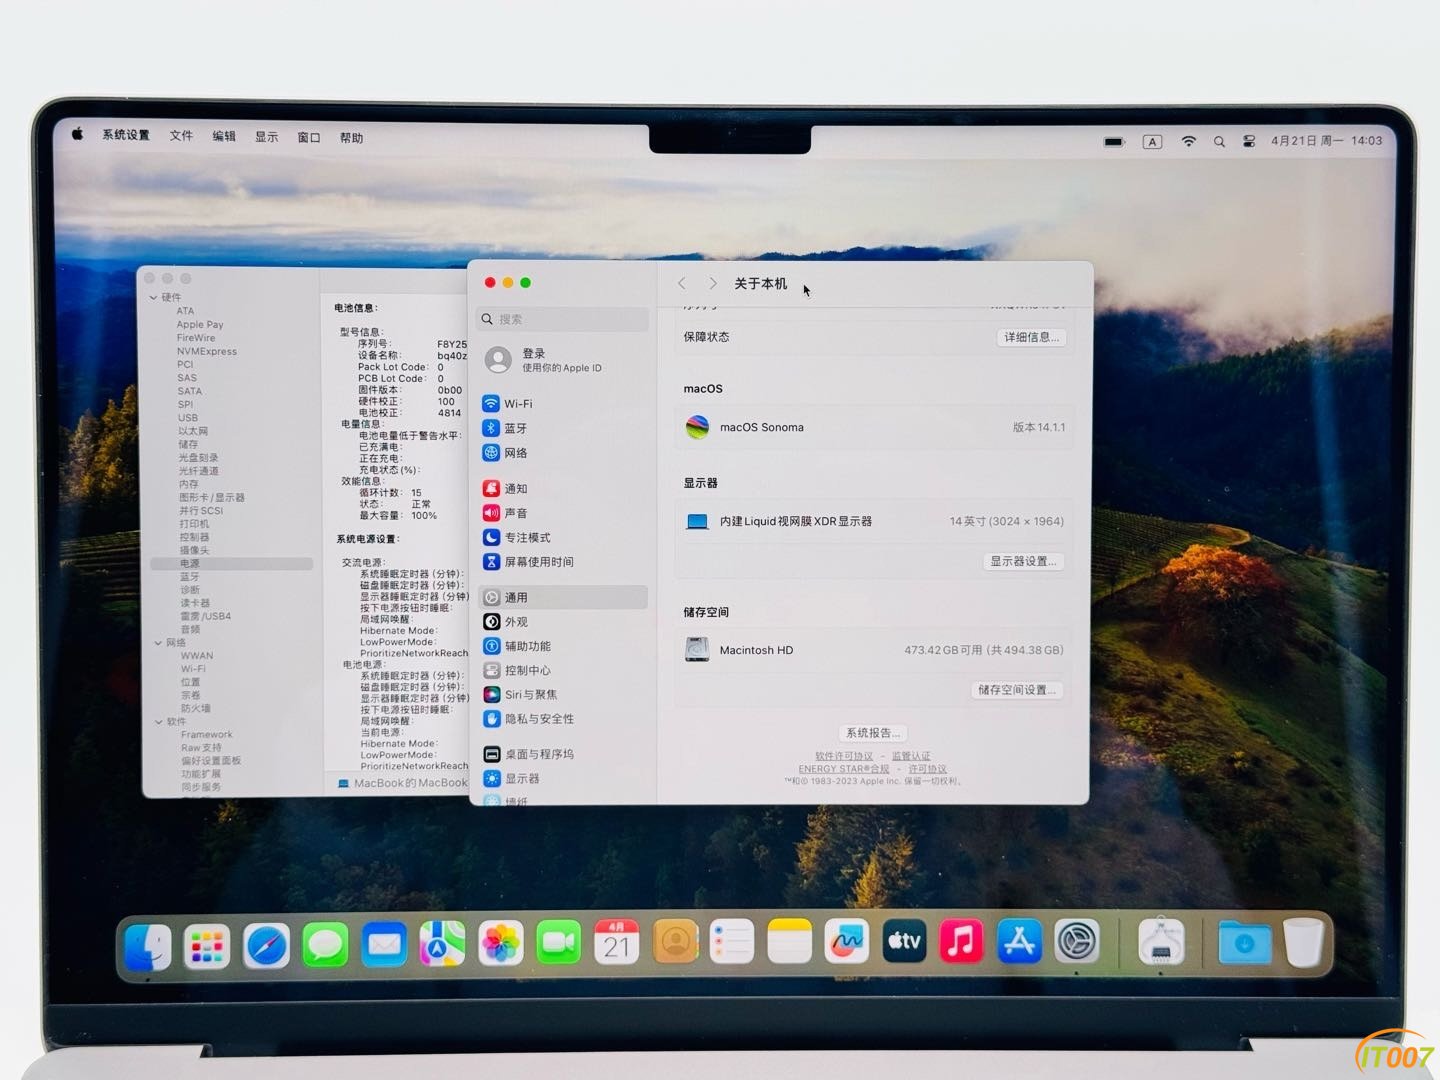Go back with the navigation arrow
Image resolution: width=1440 pixels, height=1080 pixels.
tap(682, 284)
